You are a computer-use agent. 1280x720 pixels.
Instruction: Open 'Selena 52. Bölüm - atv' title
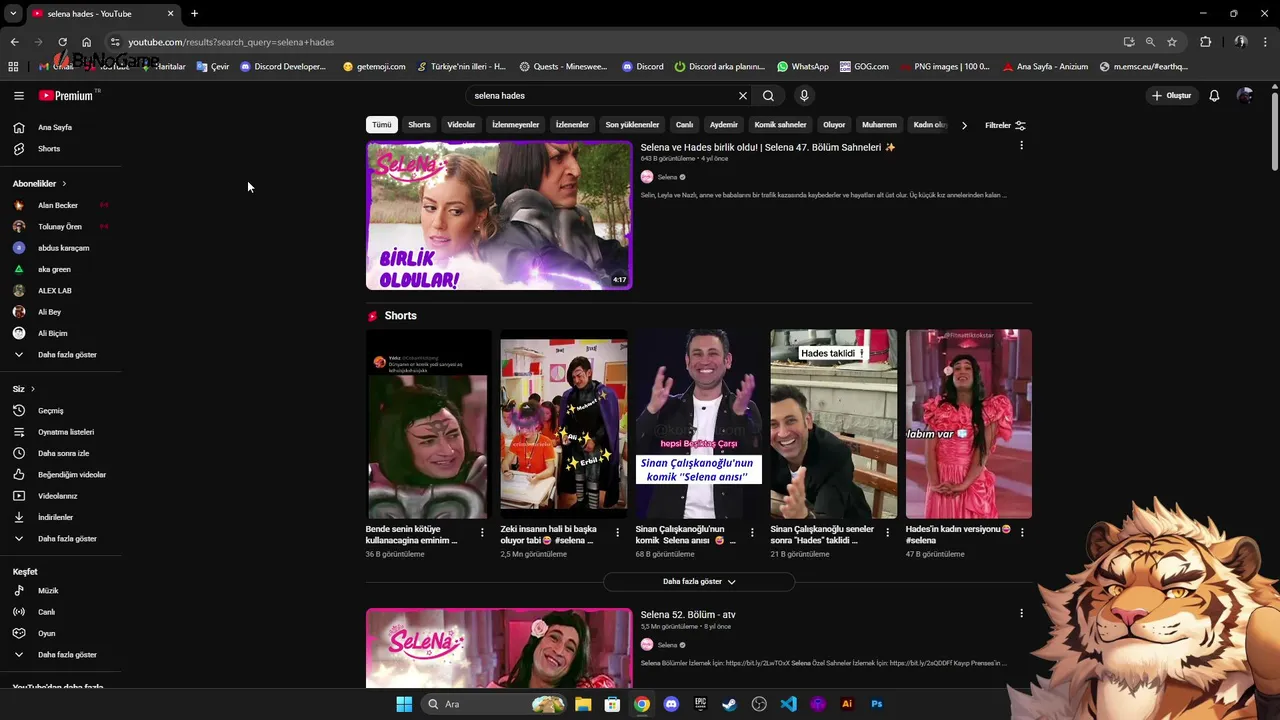(x=688, y=615)
